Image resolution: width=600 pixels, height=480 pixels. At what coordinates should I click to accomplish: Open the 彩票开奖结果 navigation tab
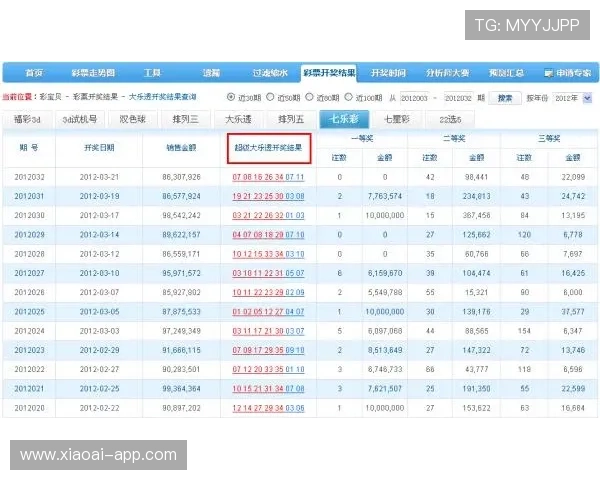point(329,73)
